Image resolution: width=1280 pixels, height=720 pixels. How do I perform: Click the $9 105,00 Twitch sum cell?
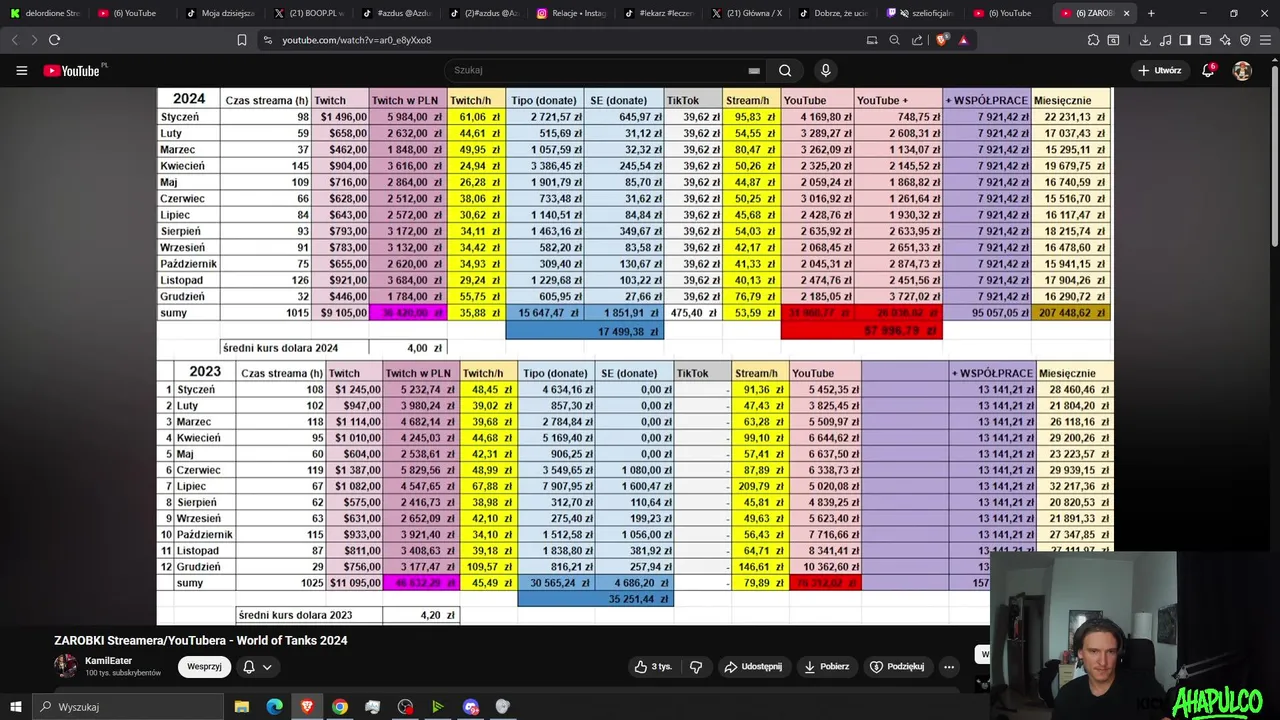(x=340, y=313)
